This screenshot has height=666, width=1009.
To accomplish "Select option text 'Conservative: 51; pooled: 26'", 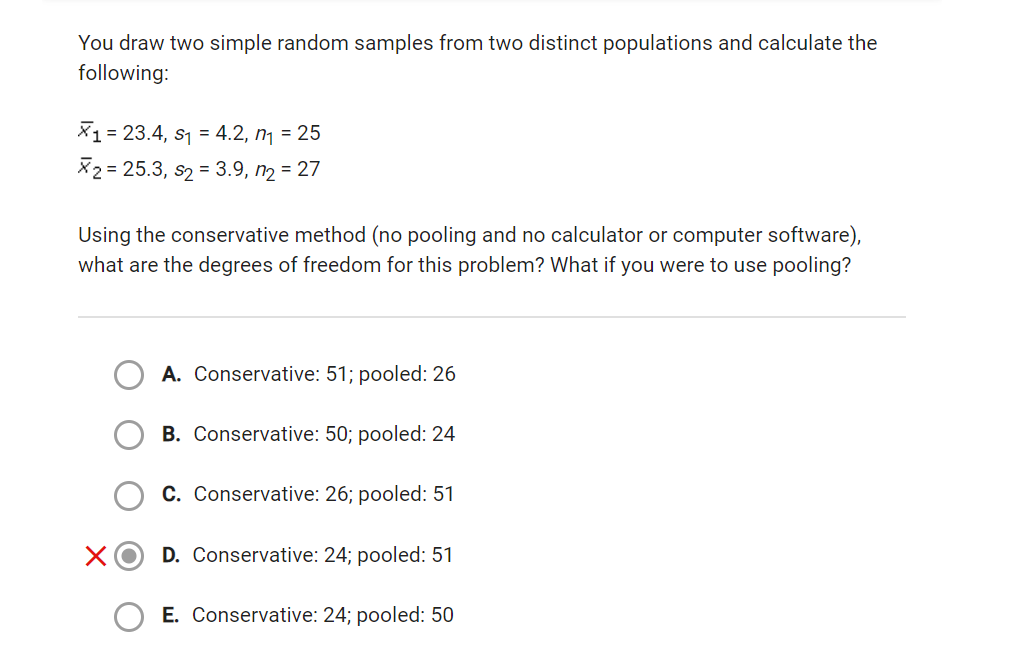I will 325,374.
